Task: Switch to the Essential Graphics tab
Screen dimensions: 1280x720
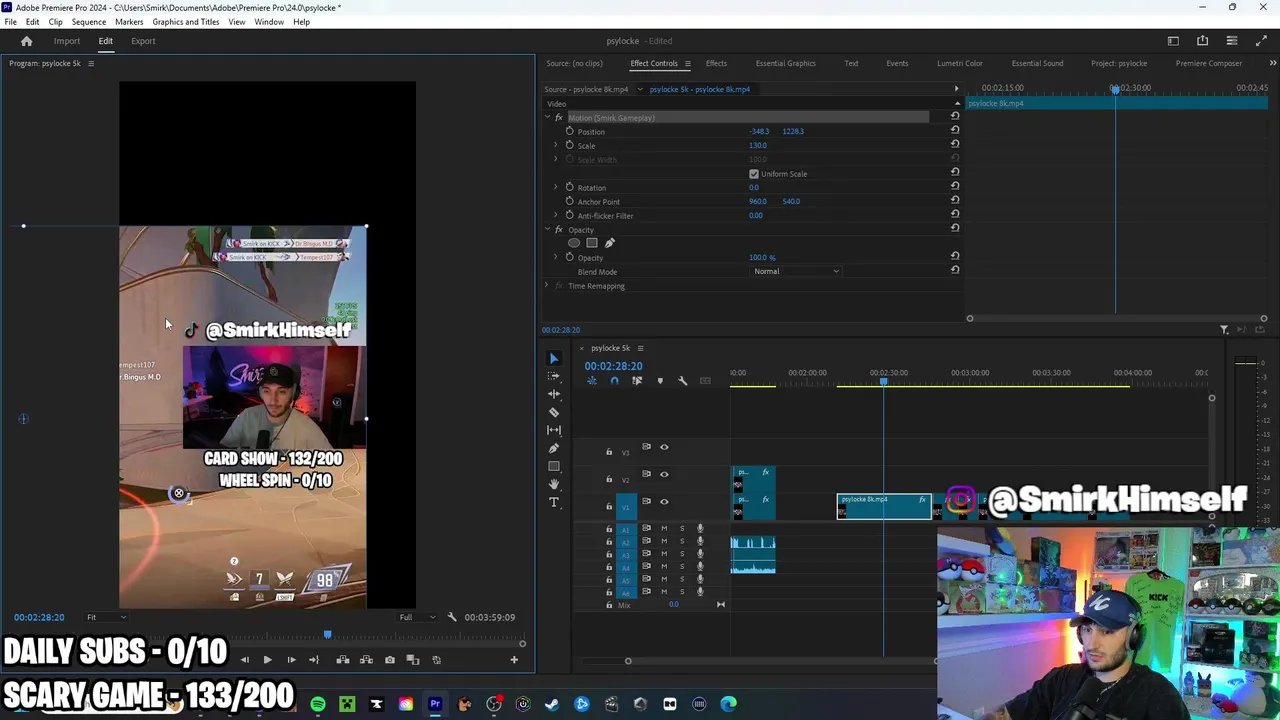Action: click(785, 63)
